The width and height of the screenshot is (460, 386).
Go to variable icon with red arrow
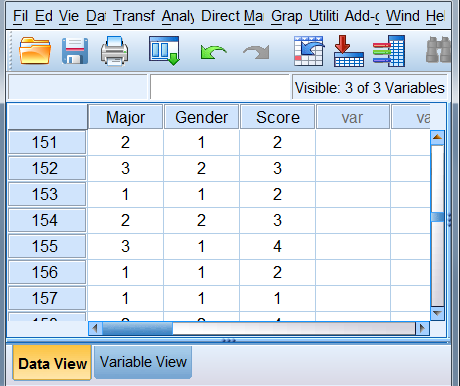(x=349, y=51)
